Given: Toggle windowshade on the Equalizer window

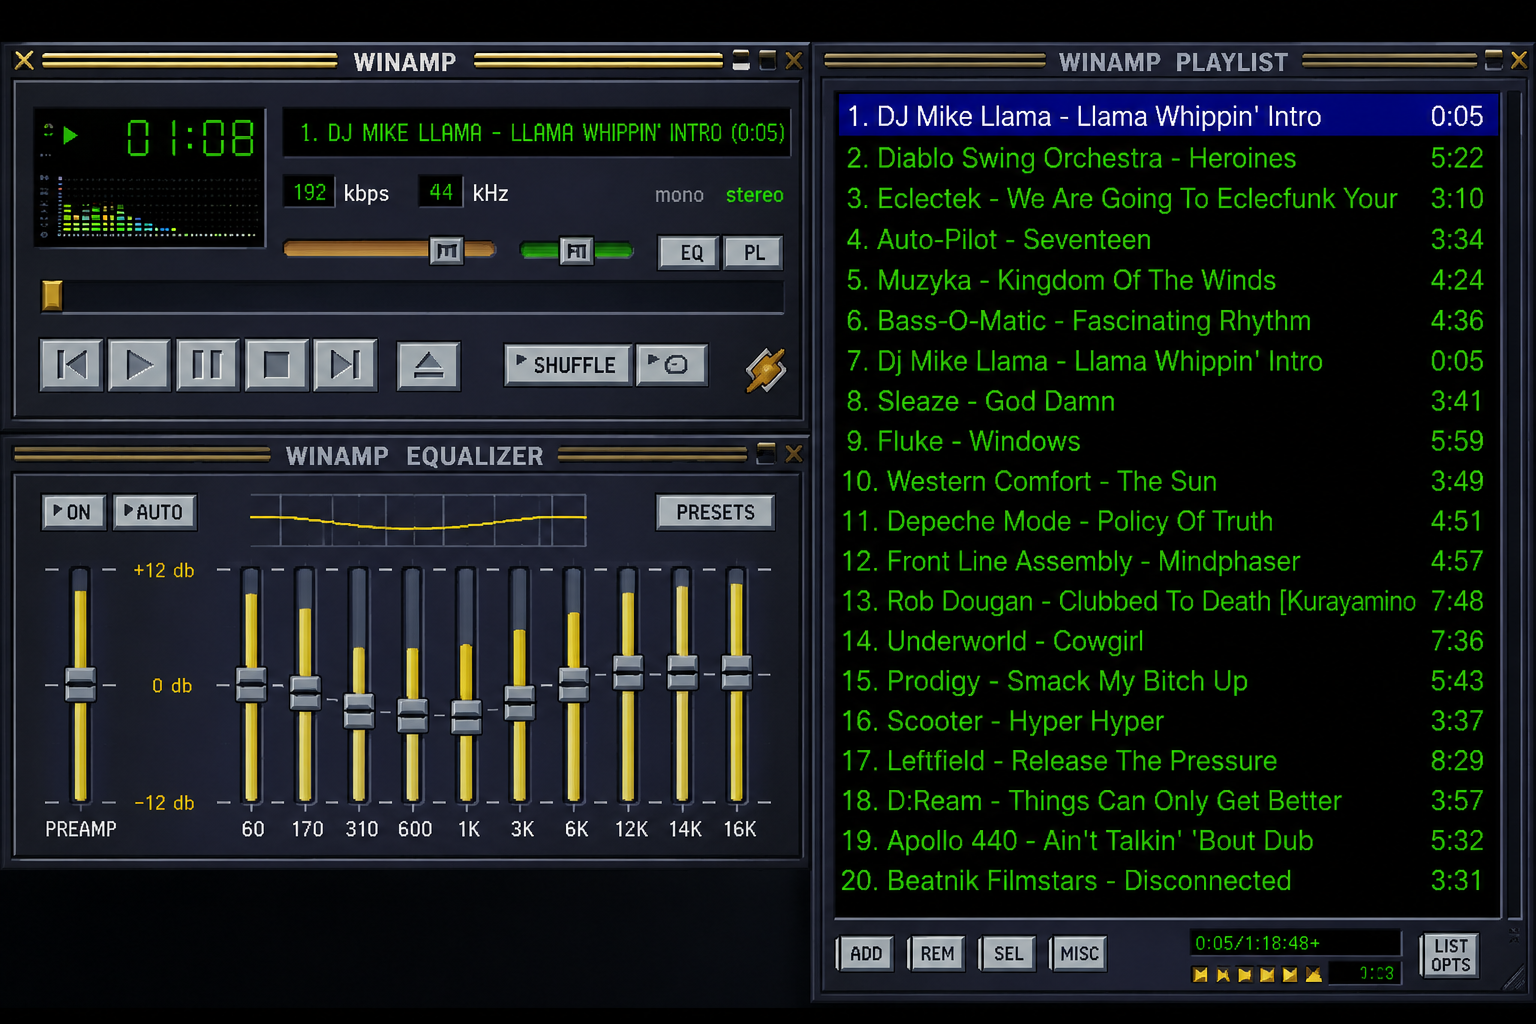Looking at the screenshot, I should click(x=766, y=454).
